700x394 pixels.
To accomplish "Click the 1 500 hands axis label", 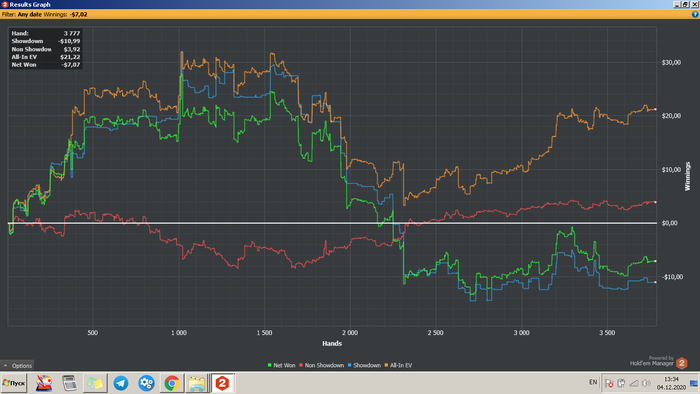I will click(x=264, y=333).
